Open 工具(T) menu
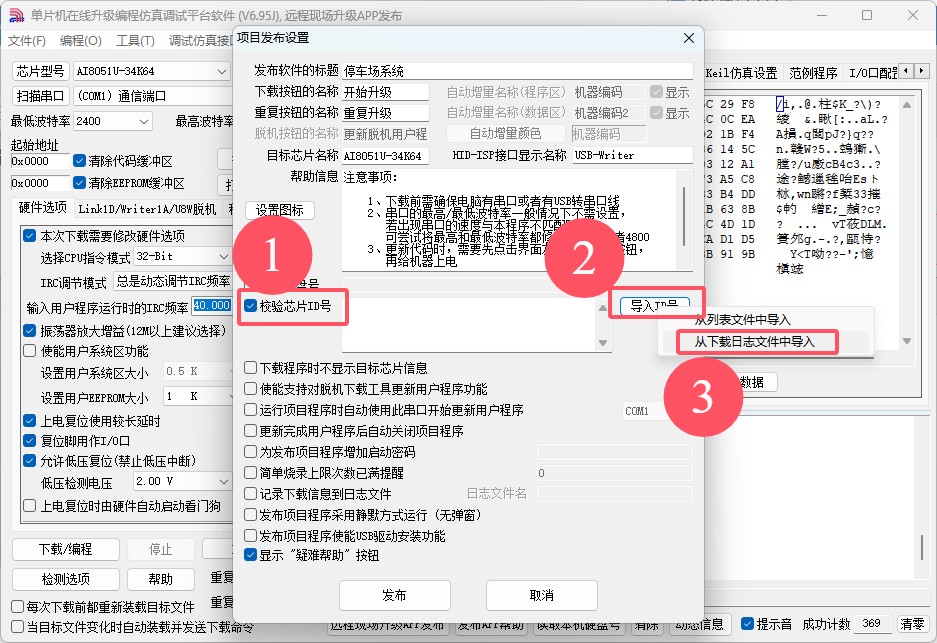This screenshot has width=937, height=643. [135, 41]
